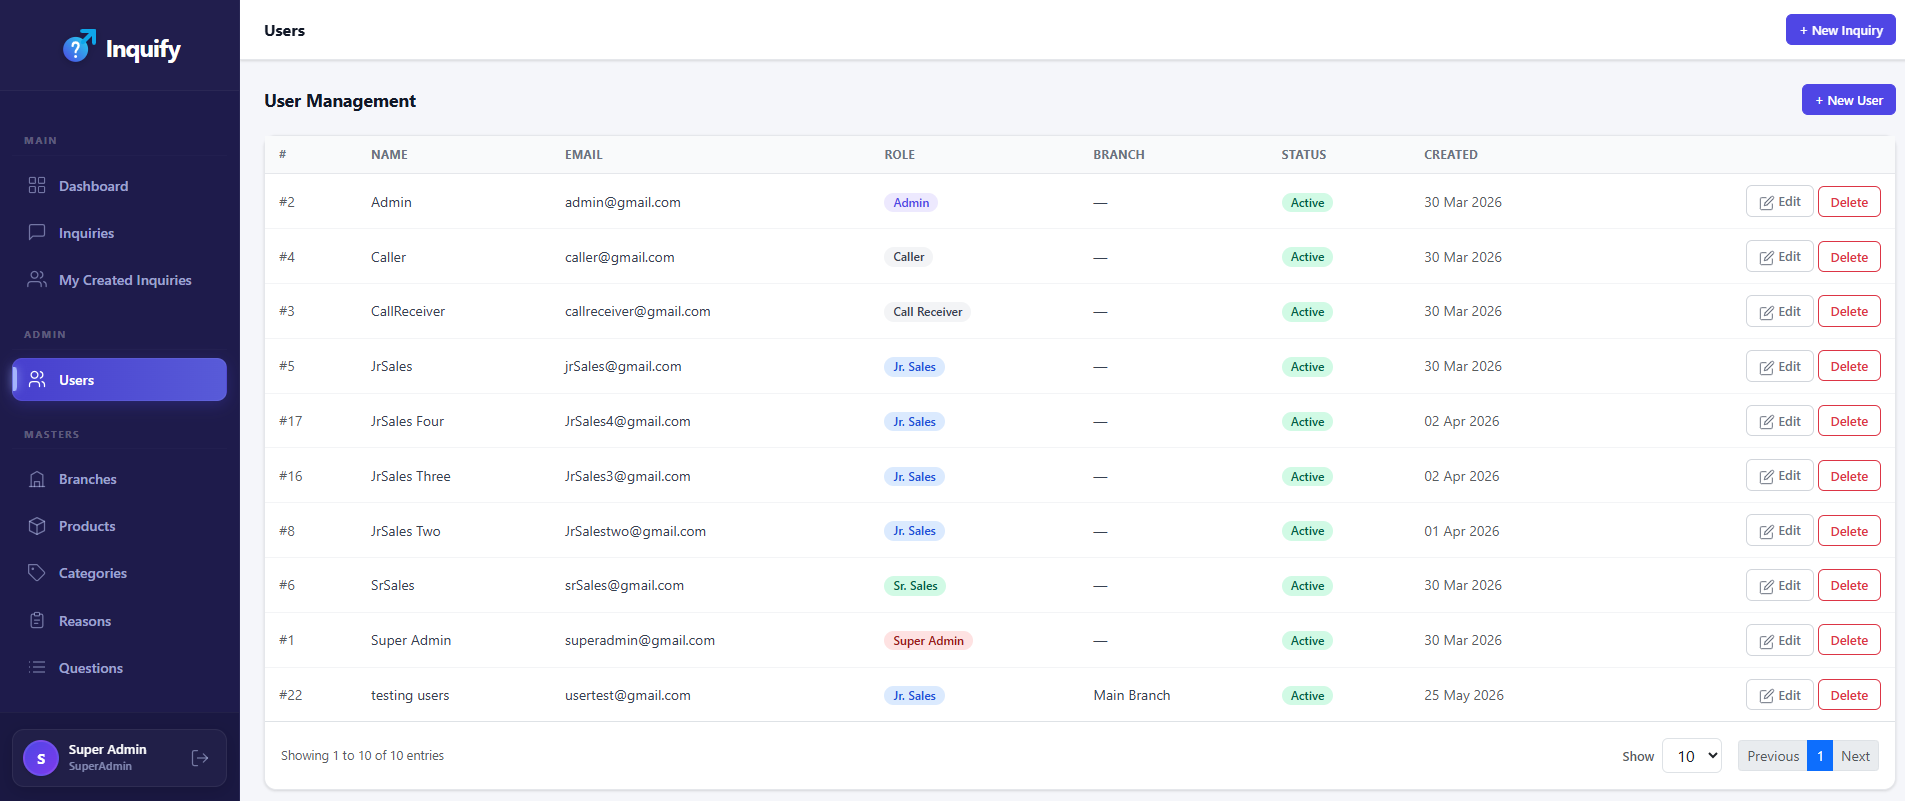The image size is (1905, 801).
Task: Open Questions master page
Action: coord(120,668)
